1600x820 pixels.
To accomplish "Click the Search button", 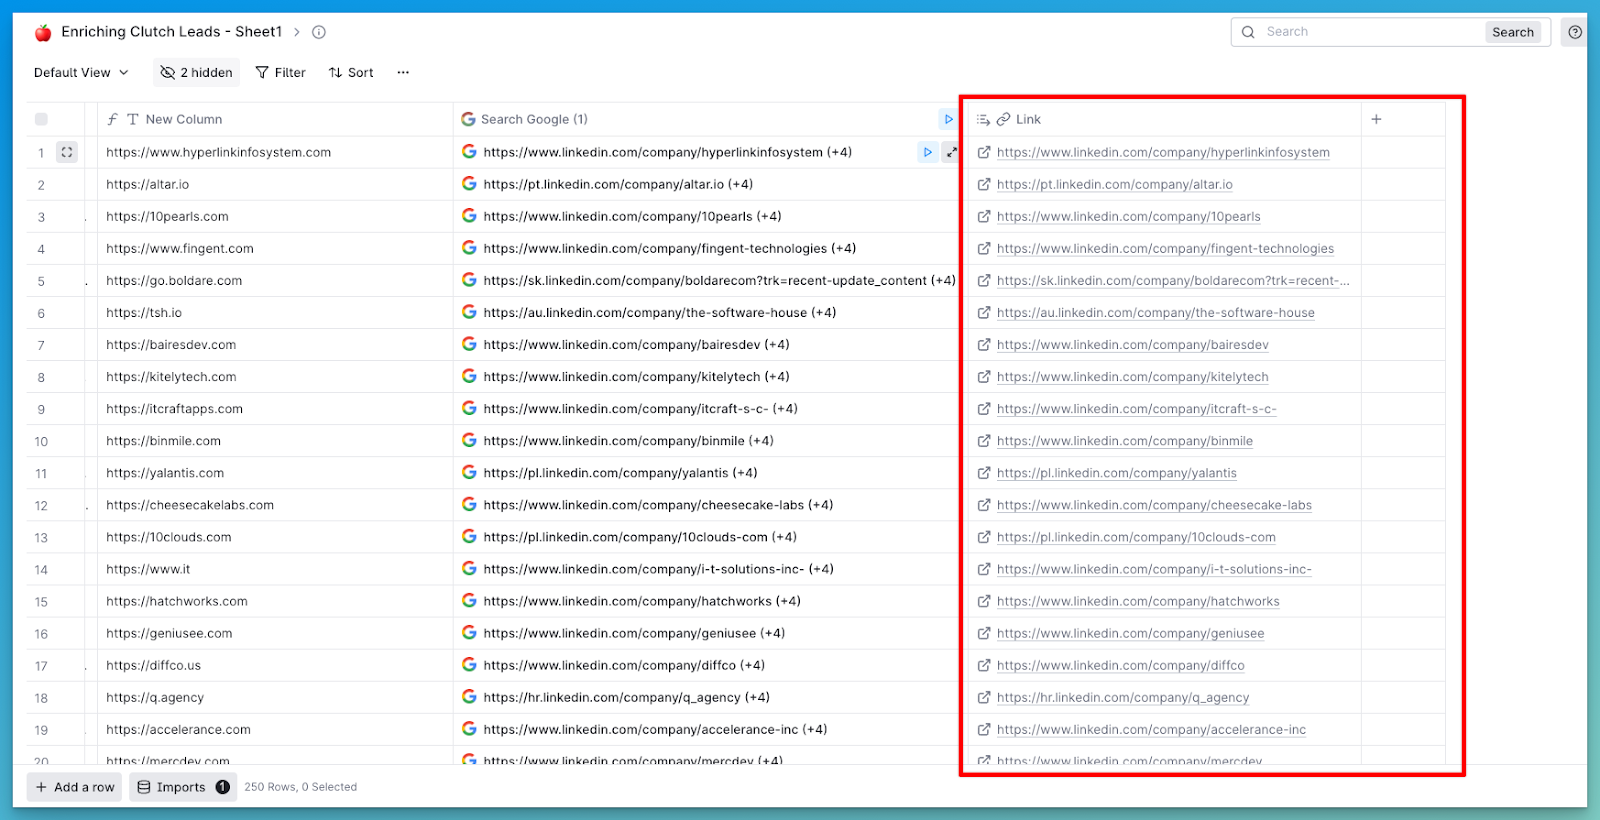I will 1513,32.
